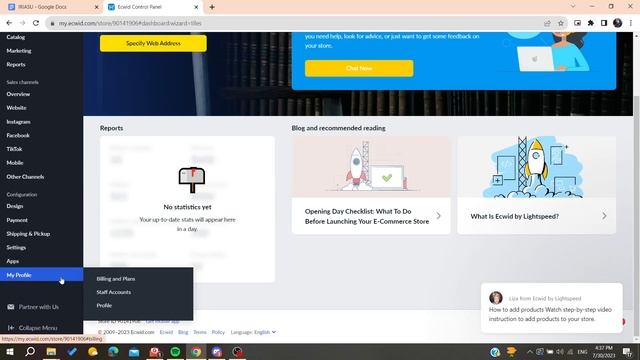Screen dimensions: 640x360
Task: Open the Language English dropdown
Action: point(253,332)
